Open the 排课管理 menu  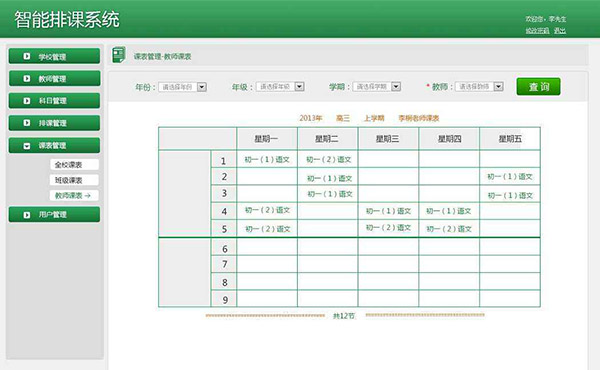[54, 123]
